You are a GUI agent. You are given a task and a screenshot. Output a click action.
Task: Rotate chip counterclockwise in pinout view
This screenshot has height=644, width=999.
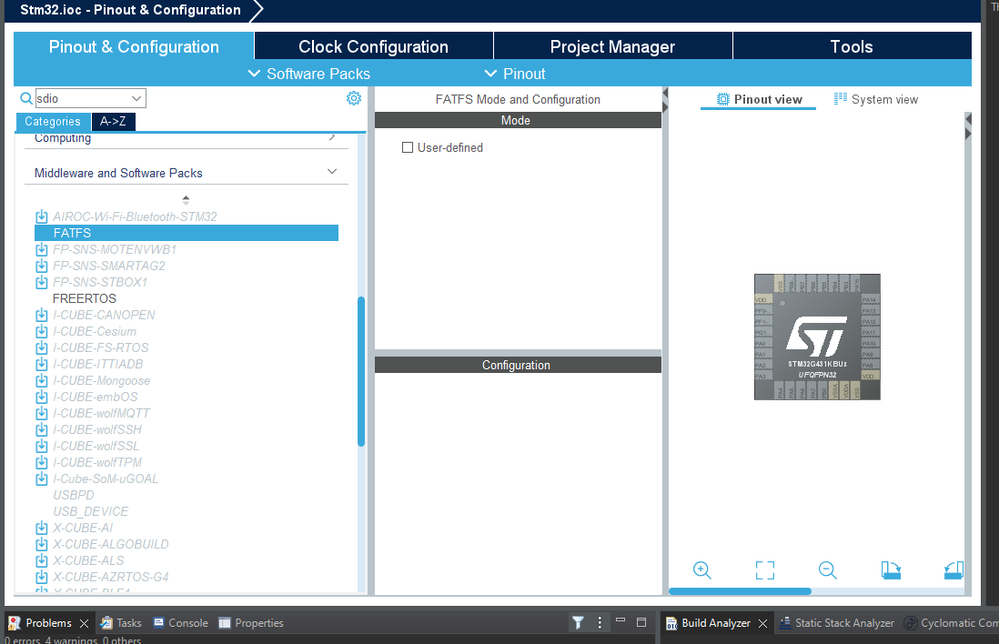[x=954, y=570]
